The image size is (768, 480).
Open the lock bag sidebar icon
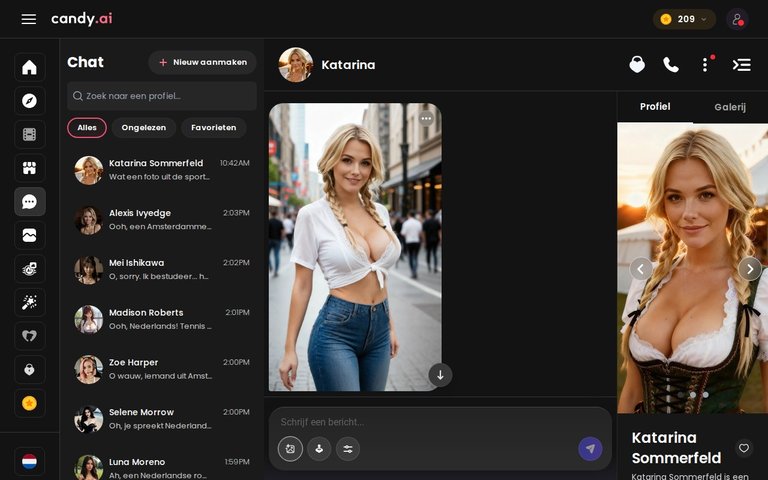(x=29, y=369)
